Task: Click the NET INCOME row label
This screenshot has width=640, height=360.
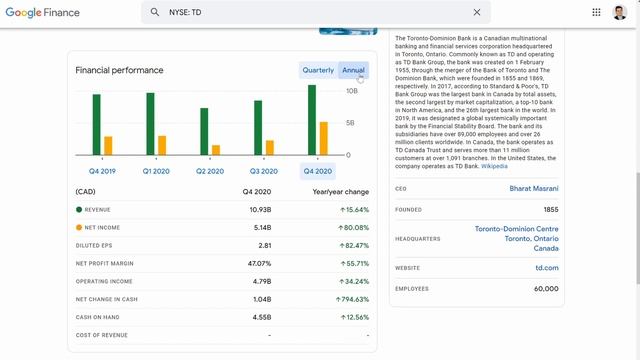Action: click(102, 228)
